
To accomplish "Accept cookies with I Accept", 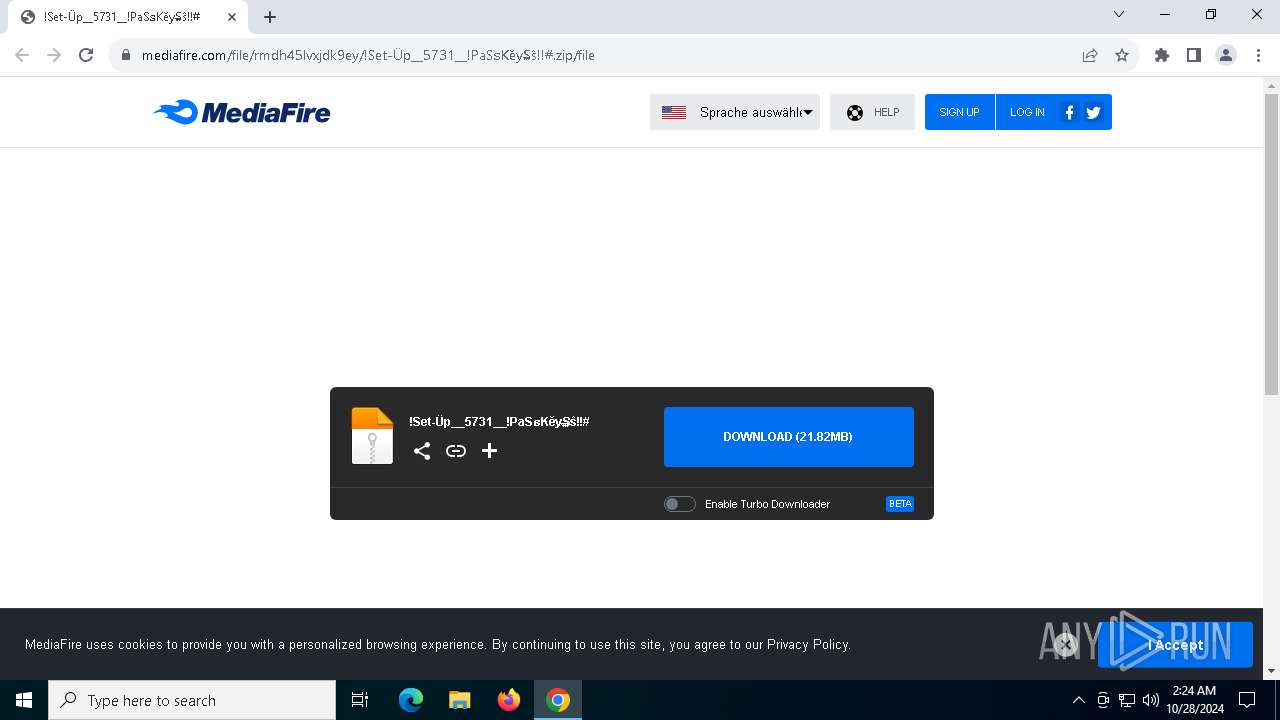I will point(1175,645).
